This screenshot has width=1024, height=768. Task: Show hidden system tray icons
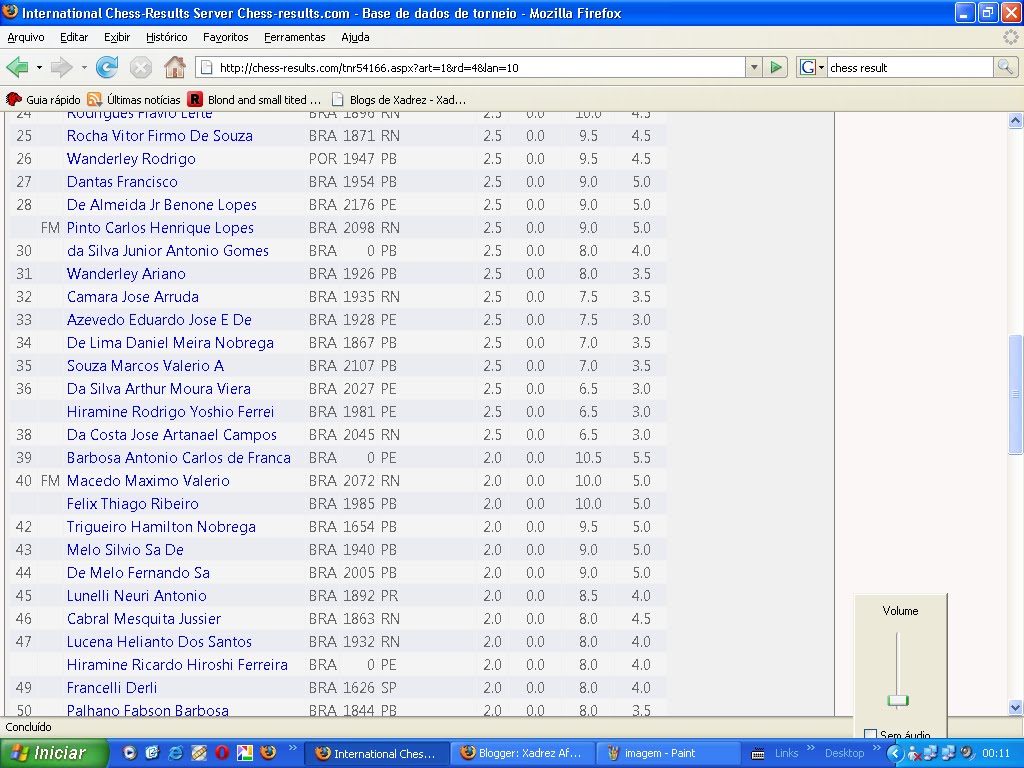coord(895,754)
